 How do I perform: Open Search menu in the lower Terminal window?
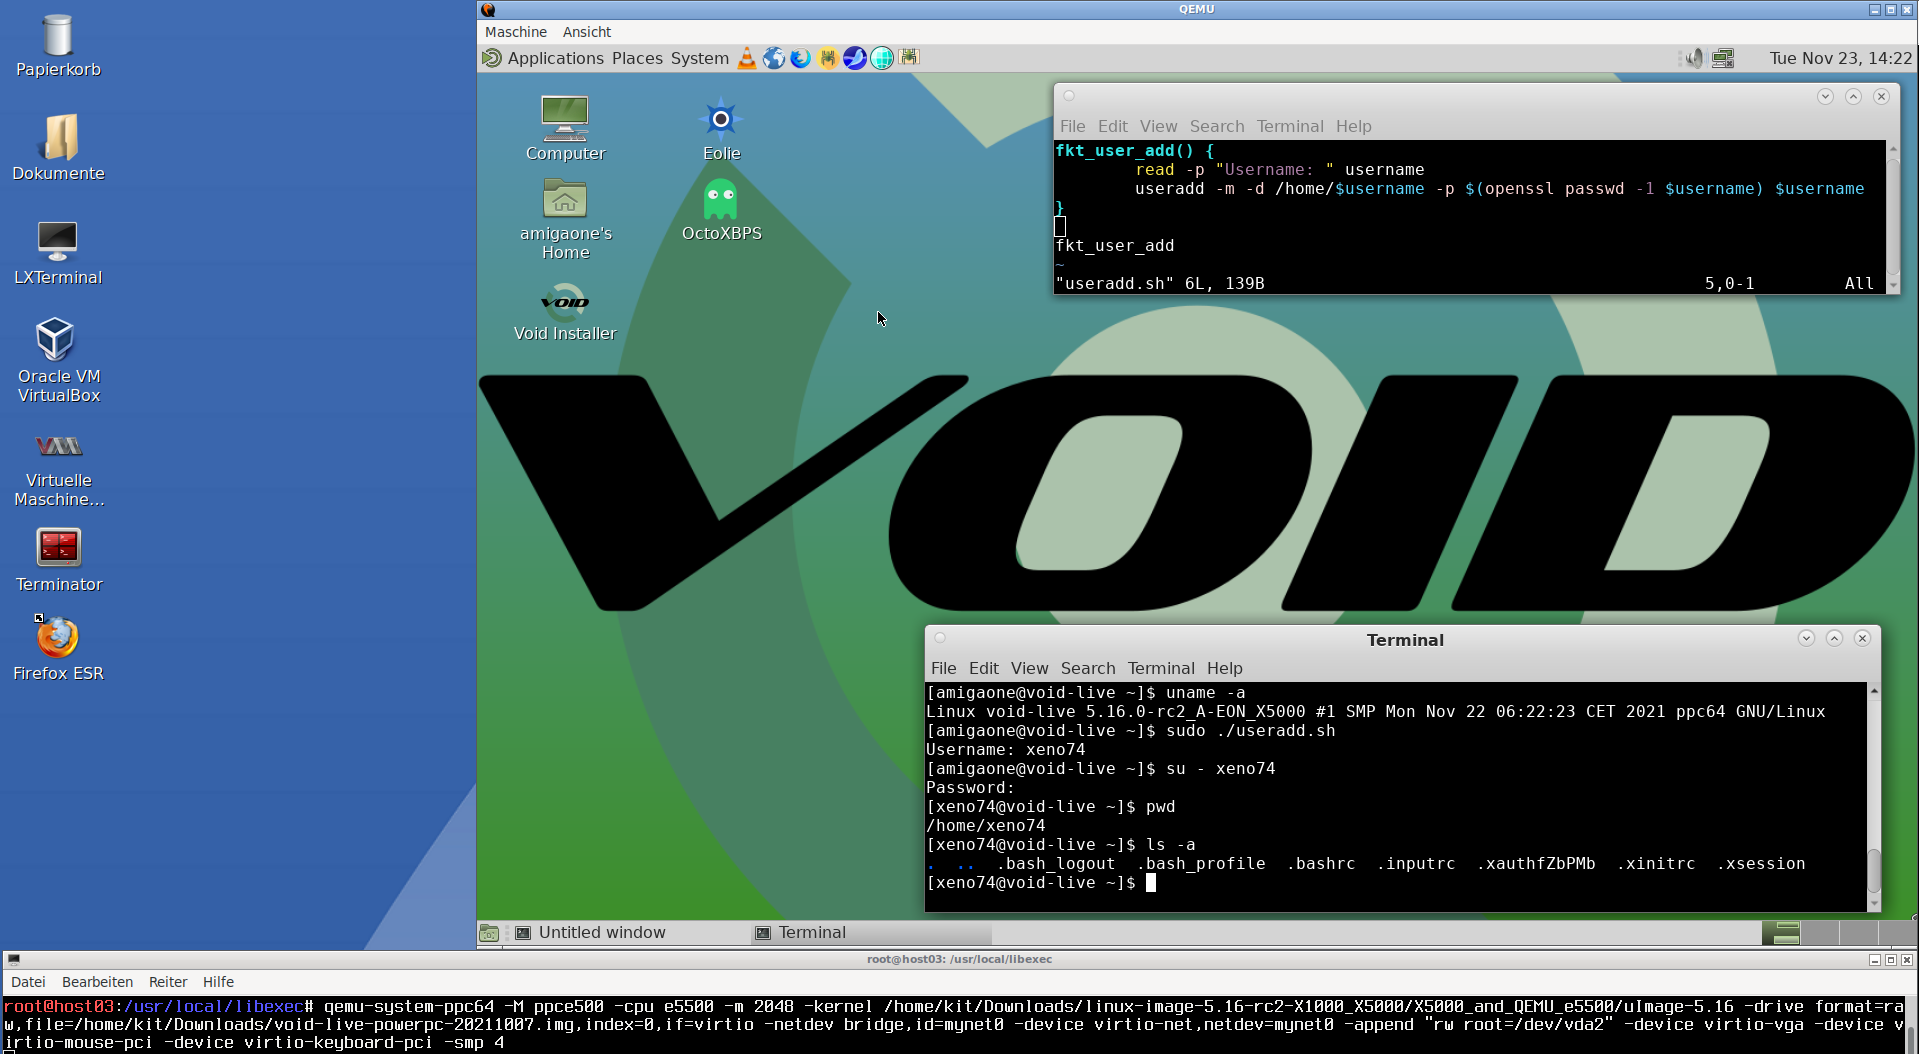[1088, 668]
